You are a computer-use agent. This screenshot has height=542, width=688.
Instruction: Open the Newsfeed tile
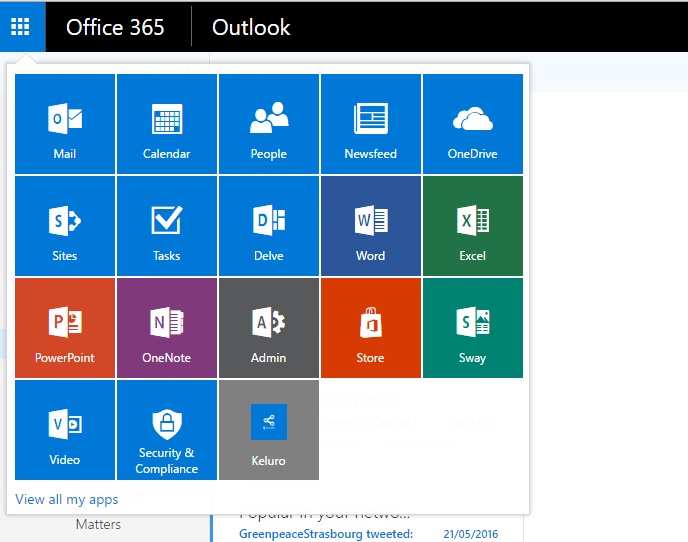coord(371,124)
